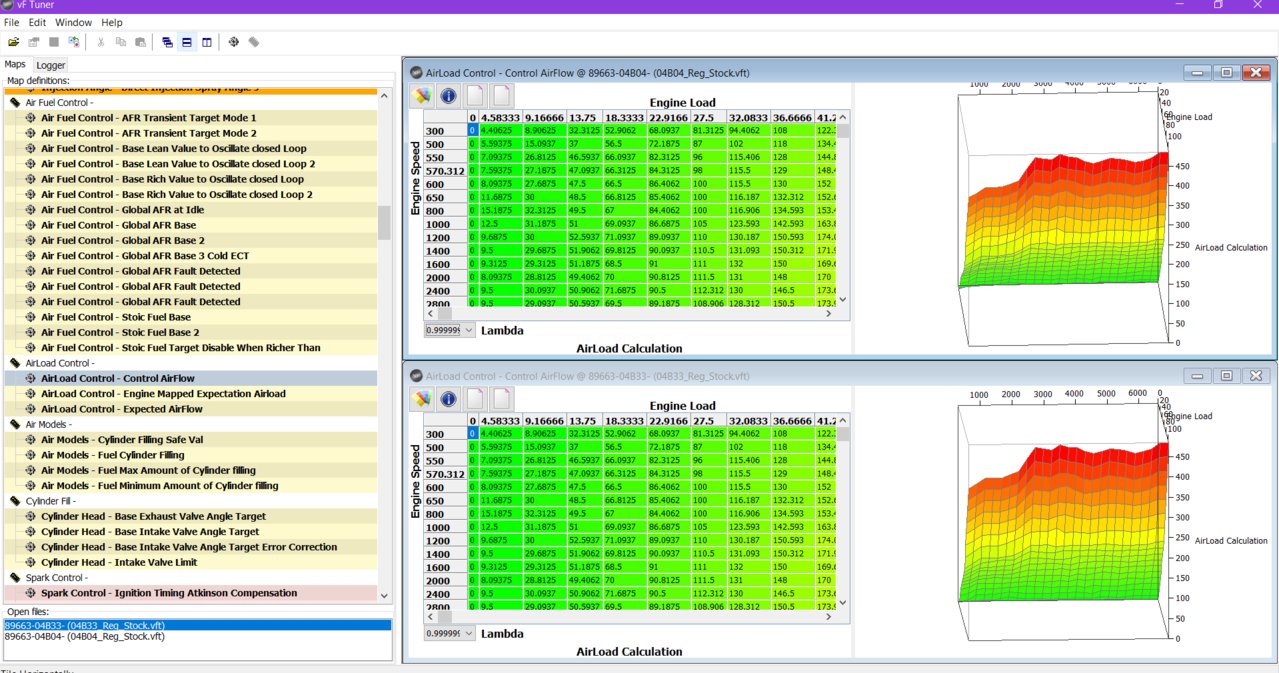Click the tag icon beside Cylinder Fill group
The width and height of the screenshot is (1279, 673).
click(x=15, y=501)
